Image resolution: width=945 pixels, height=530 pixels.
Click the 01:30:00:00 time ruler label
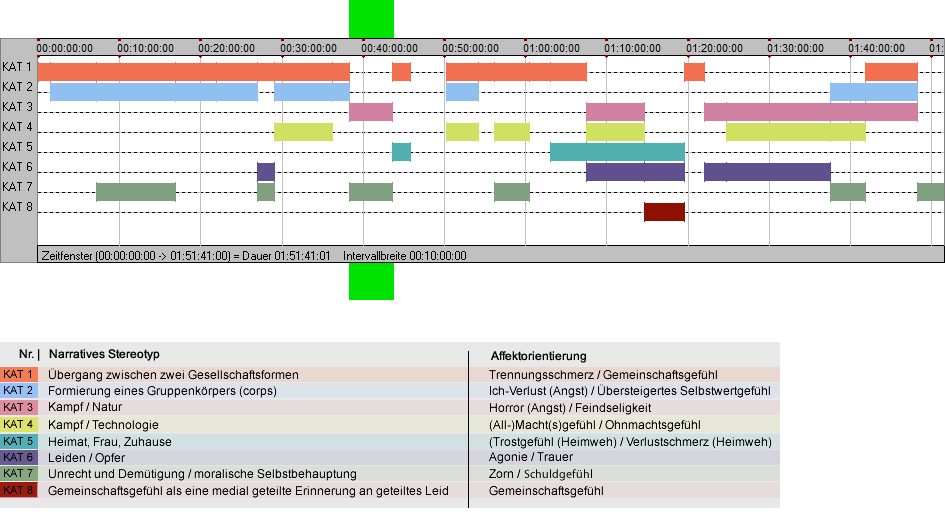click(x=796, y=48)
